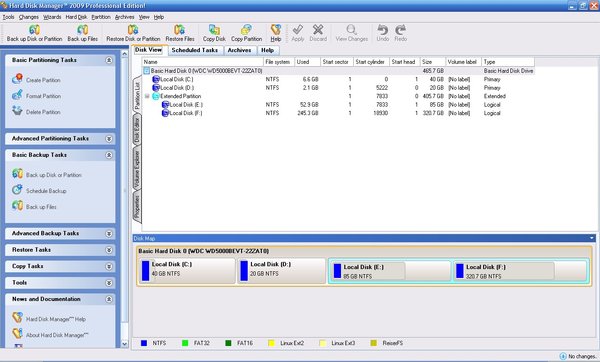Click Copy Partition toolbar icon
Viewport: 600px width, 362px height.
tap(246, 30)
